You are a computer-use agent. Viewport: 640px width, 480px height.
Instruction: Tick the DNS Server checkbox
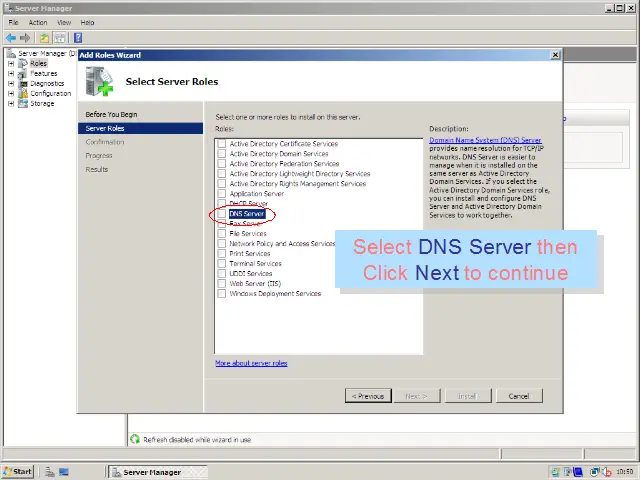pos(222,213)
